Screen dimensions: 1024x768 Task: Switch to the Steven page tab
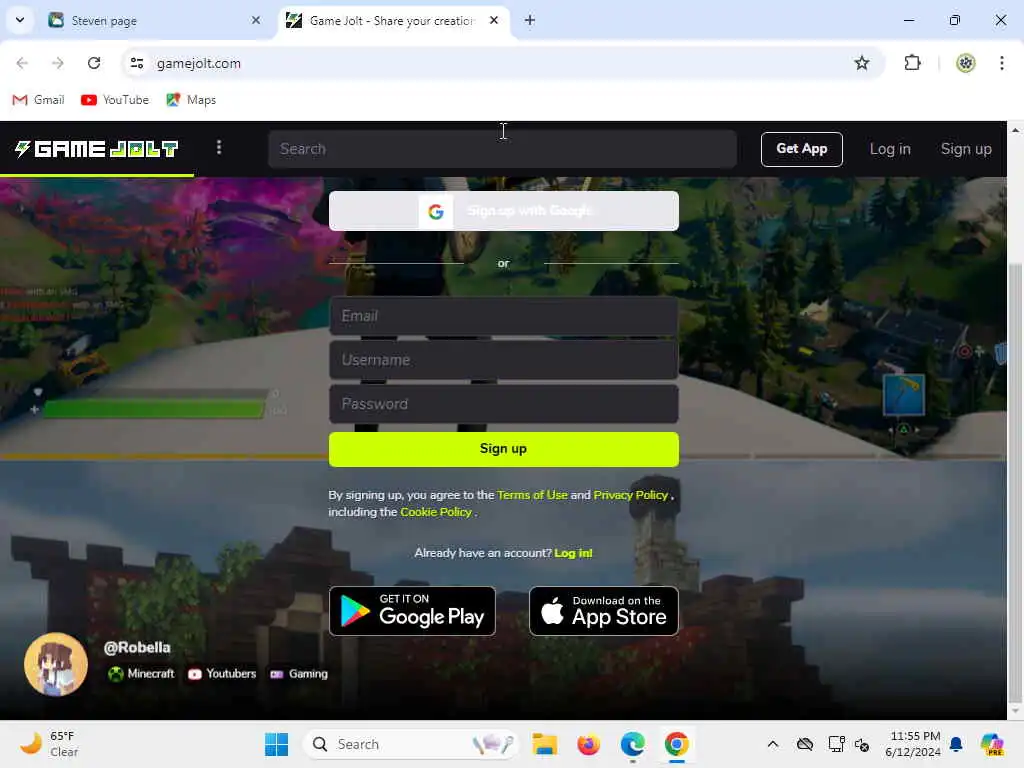tap(153, 20)
